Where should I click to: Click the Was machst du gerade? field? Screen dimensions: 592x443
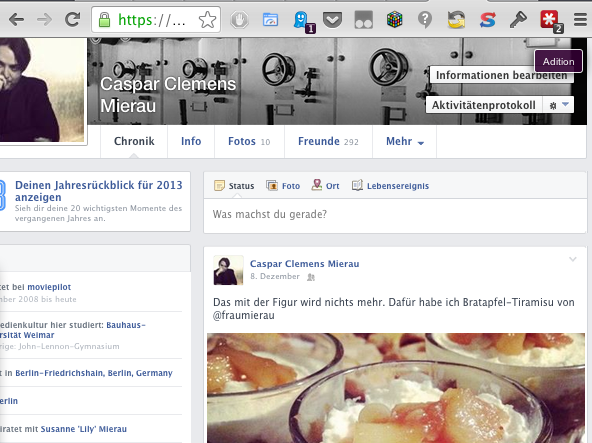[395, 215]
